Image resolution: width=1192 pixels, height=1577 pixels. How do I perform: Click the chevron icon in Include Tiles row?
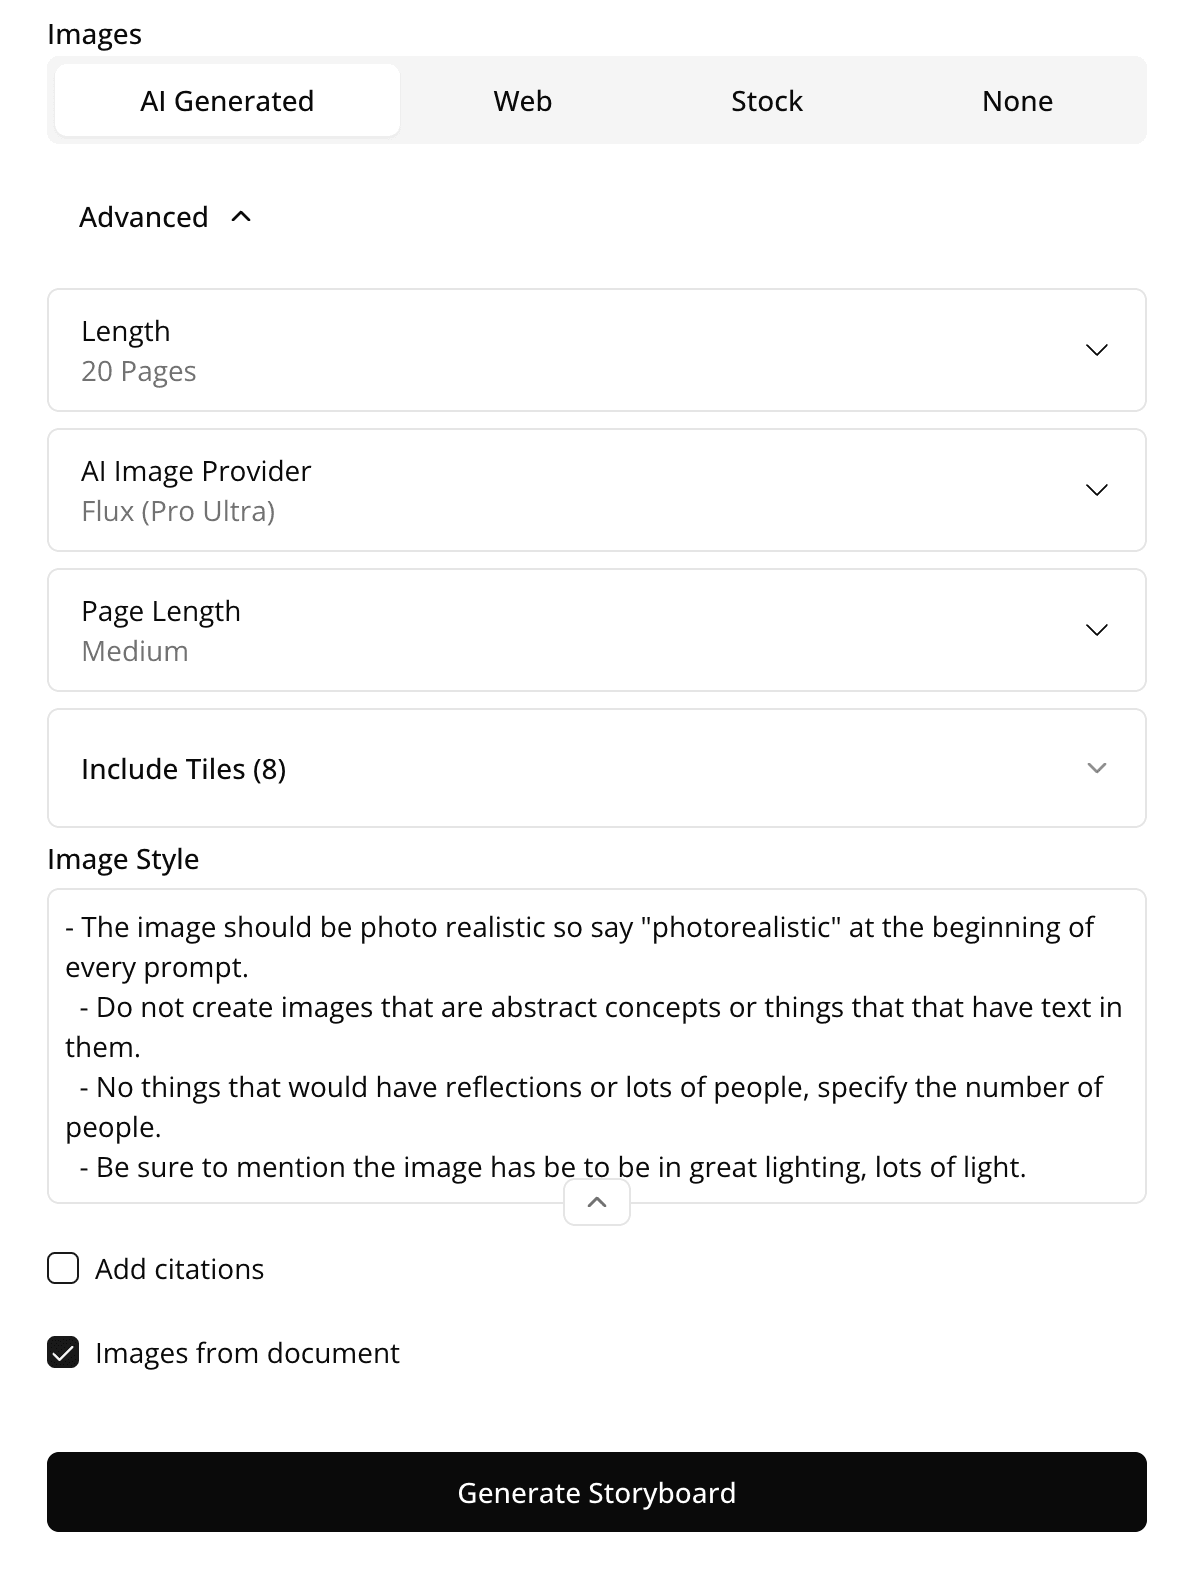point(1097,768)
